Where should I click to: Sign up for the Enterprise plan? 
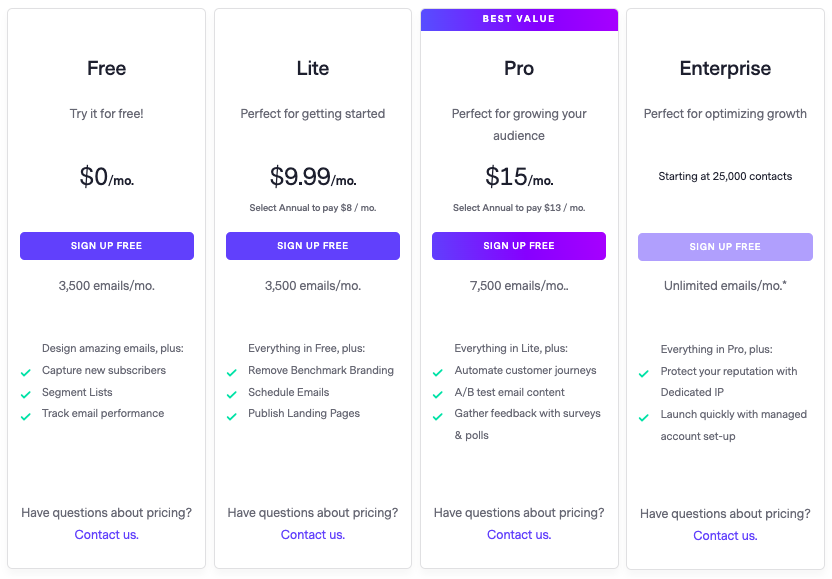725,247
